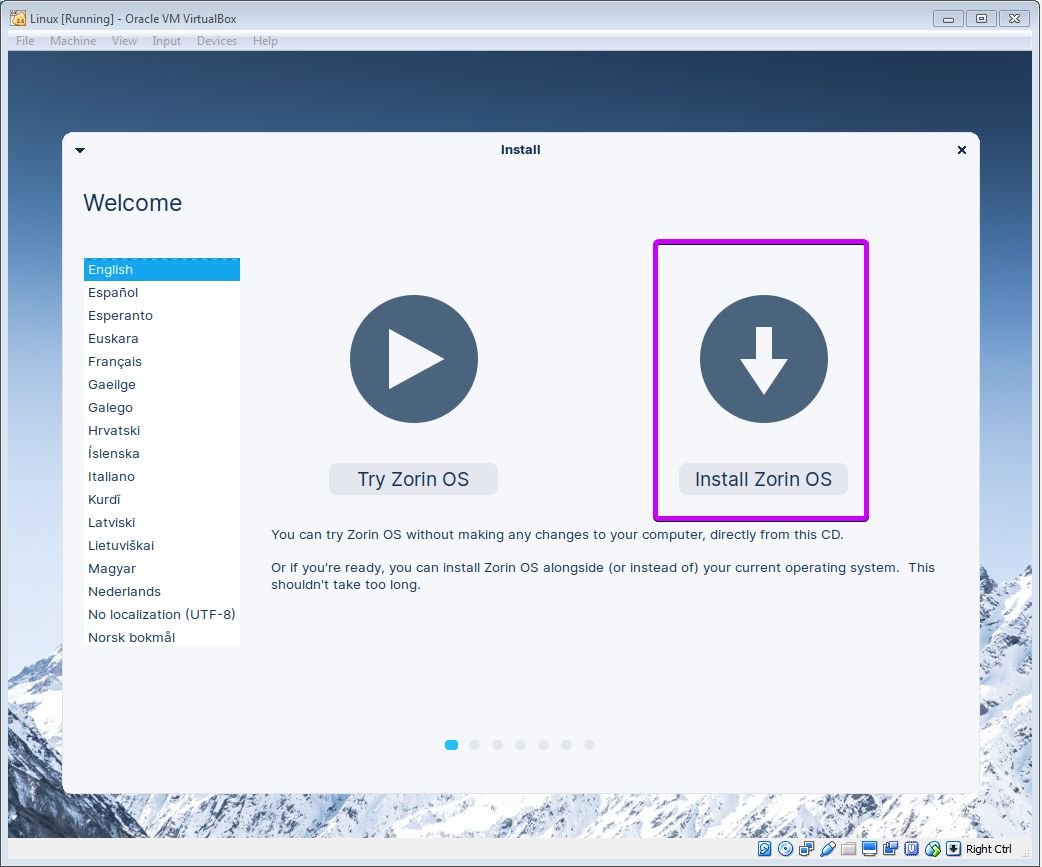The height and width of the screenshot is (867, 1042).
Task: Choose Italiano from the list
Action: (x=161, y=476)
